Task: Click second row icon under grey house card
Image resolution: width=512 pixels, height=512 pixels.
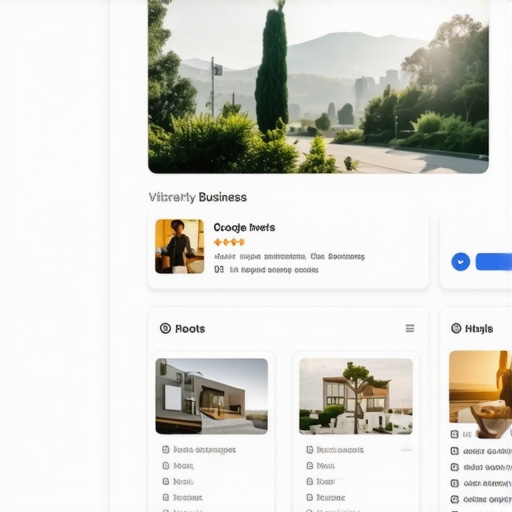Action: (166, 466)
